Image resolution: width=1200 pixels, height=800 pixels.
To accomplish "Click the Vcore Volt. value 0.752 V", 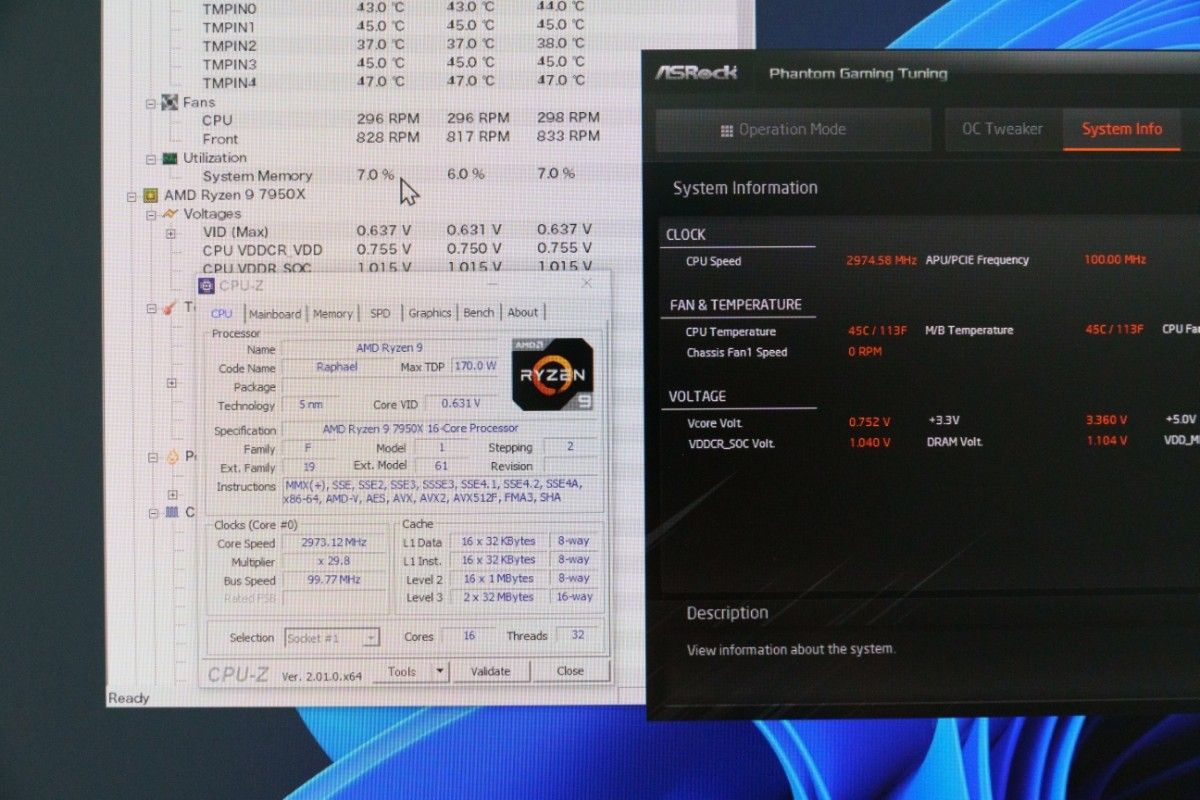I will click(869, 421).
